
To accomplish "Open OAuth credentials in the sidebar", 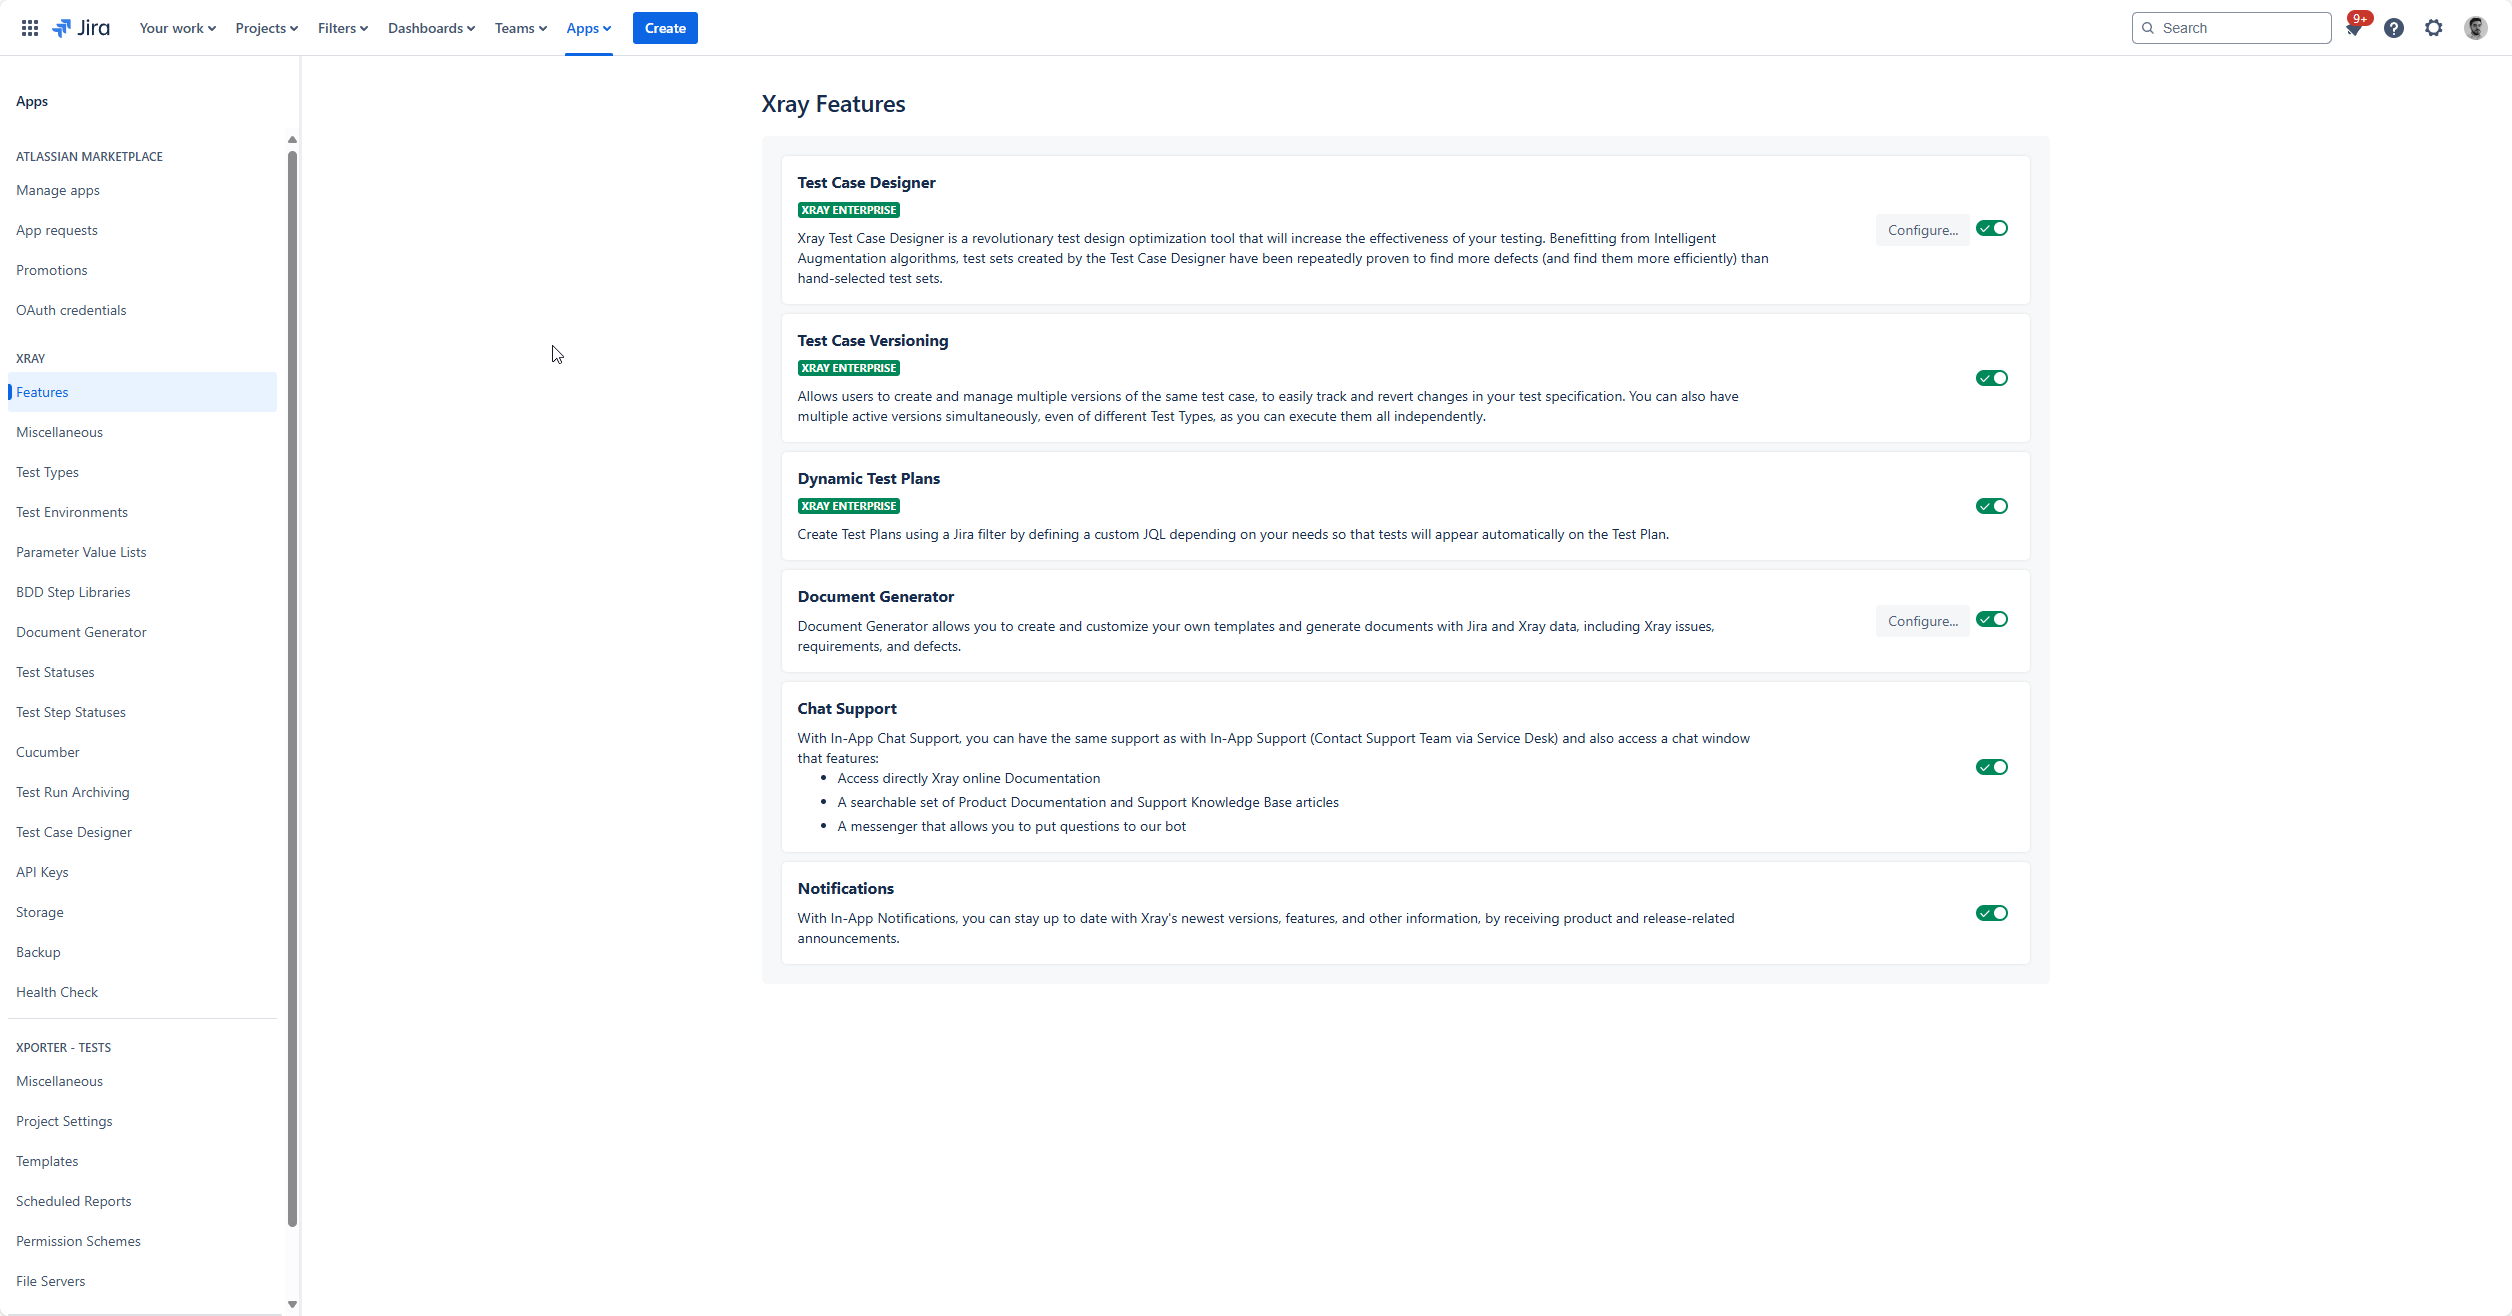I will pyautogui.click(x=142, y=310).
